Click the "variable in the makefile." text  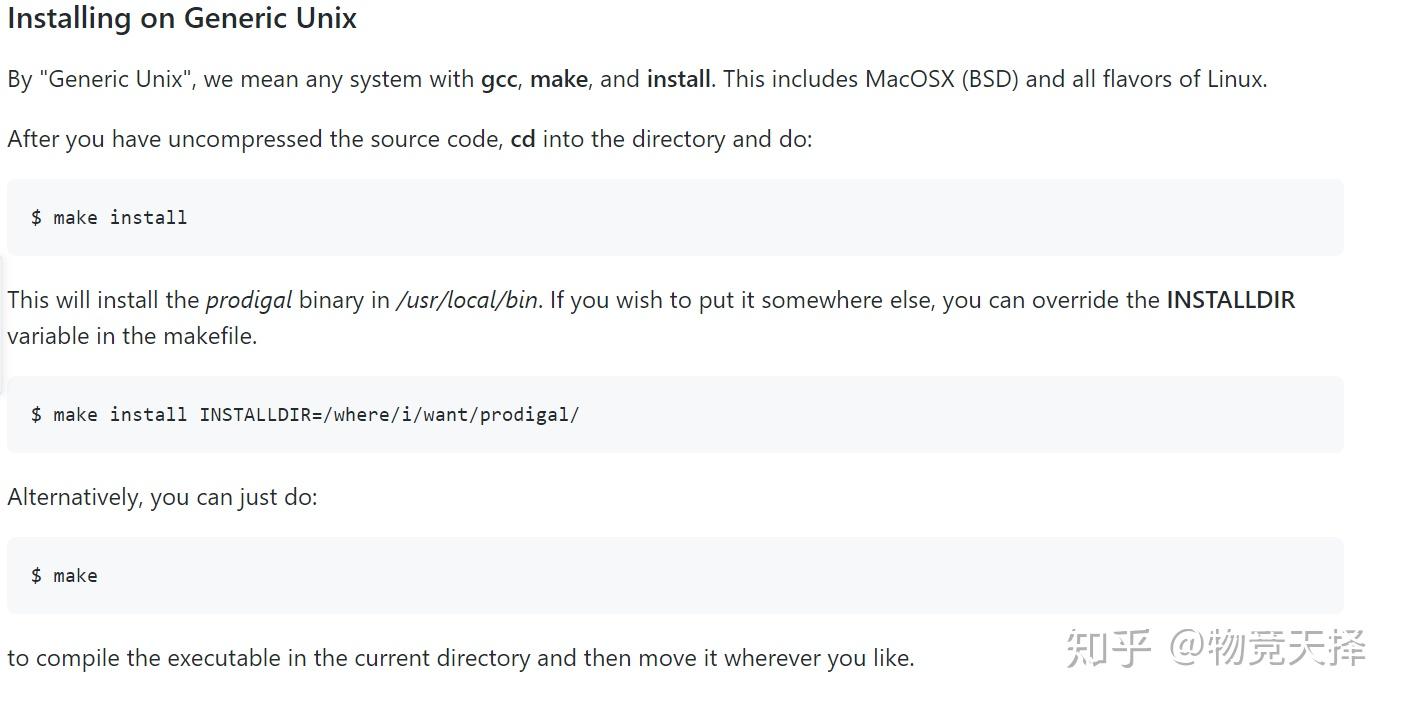(x=132, y=336)
